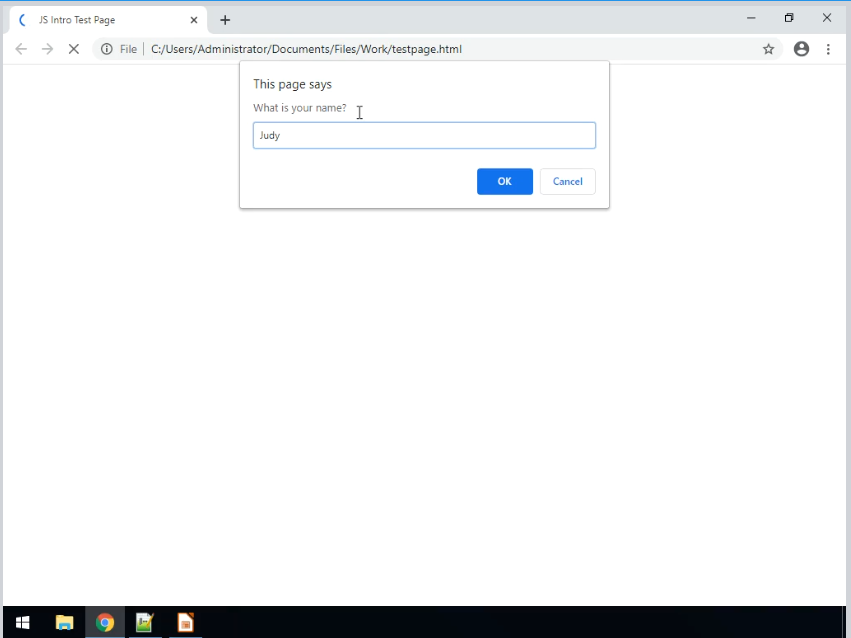Bookmark this page with the star icon
This screenshot has height=638, width=851.
pyautogui.click(x=769, y=49)
